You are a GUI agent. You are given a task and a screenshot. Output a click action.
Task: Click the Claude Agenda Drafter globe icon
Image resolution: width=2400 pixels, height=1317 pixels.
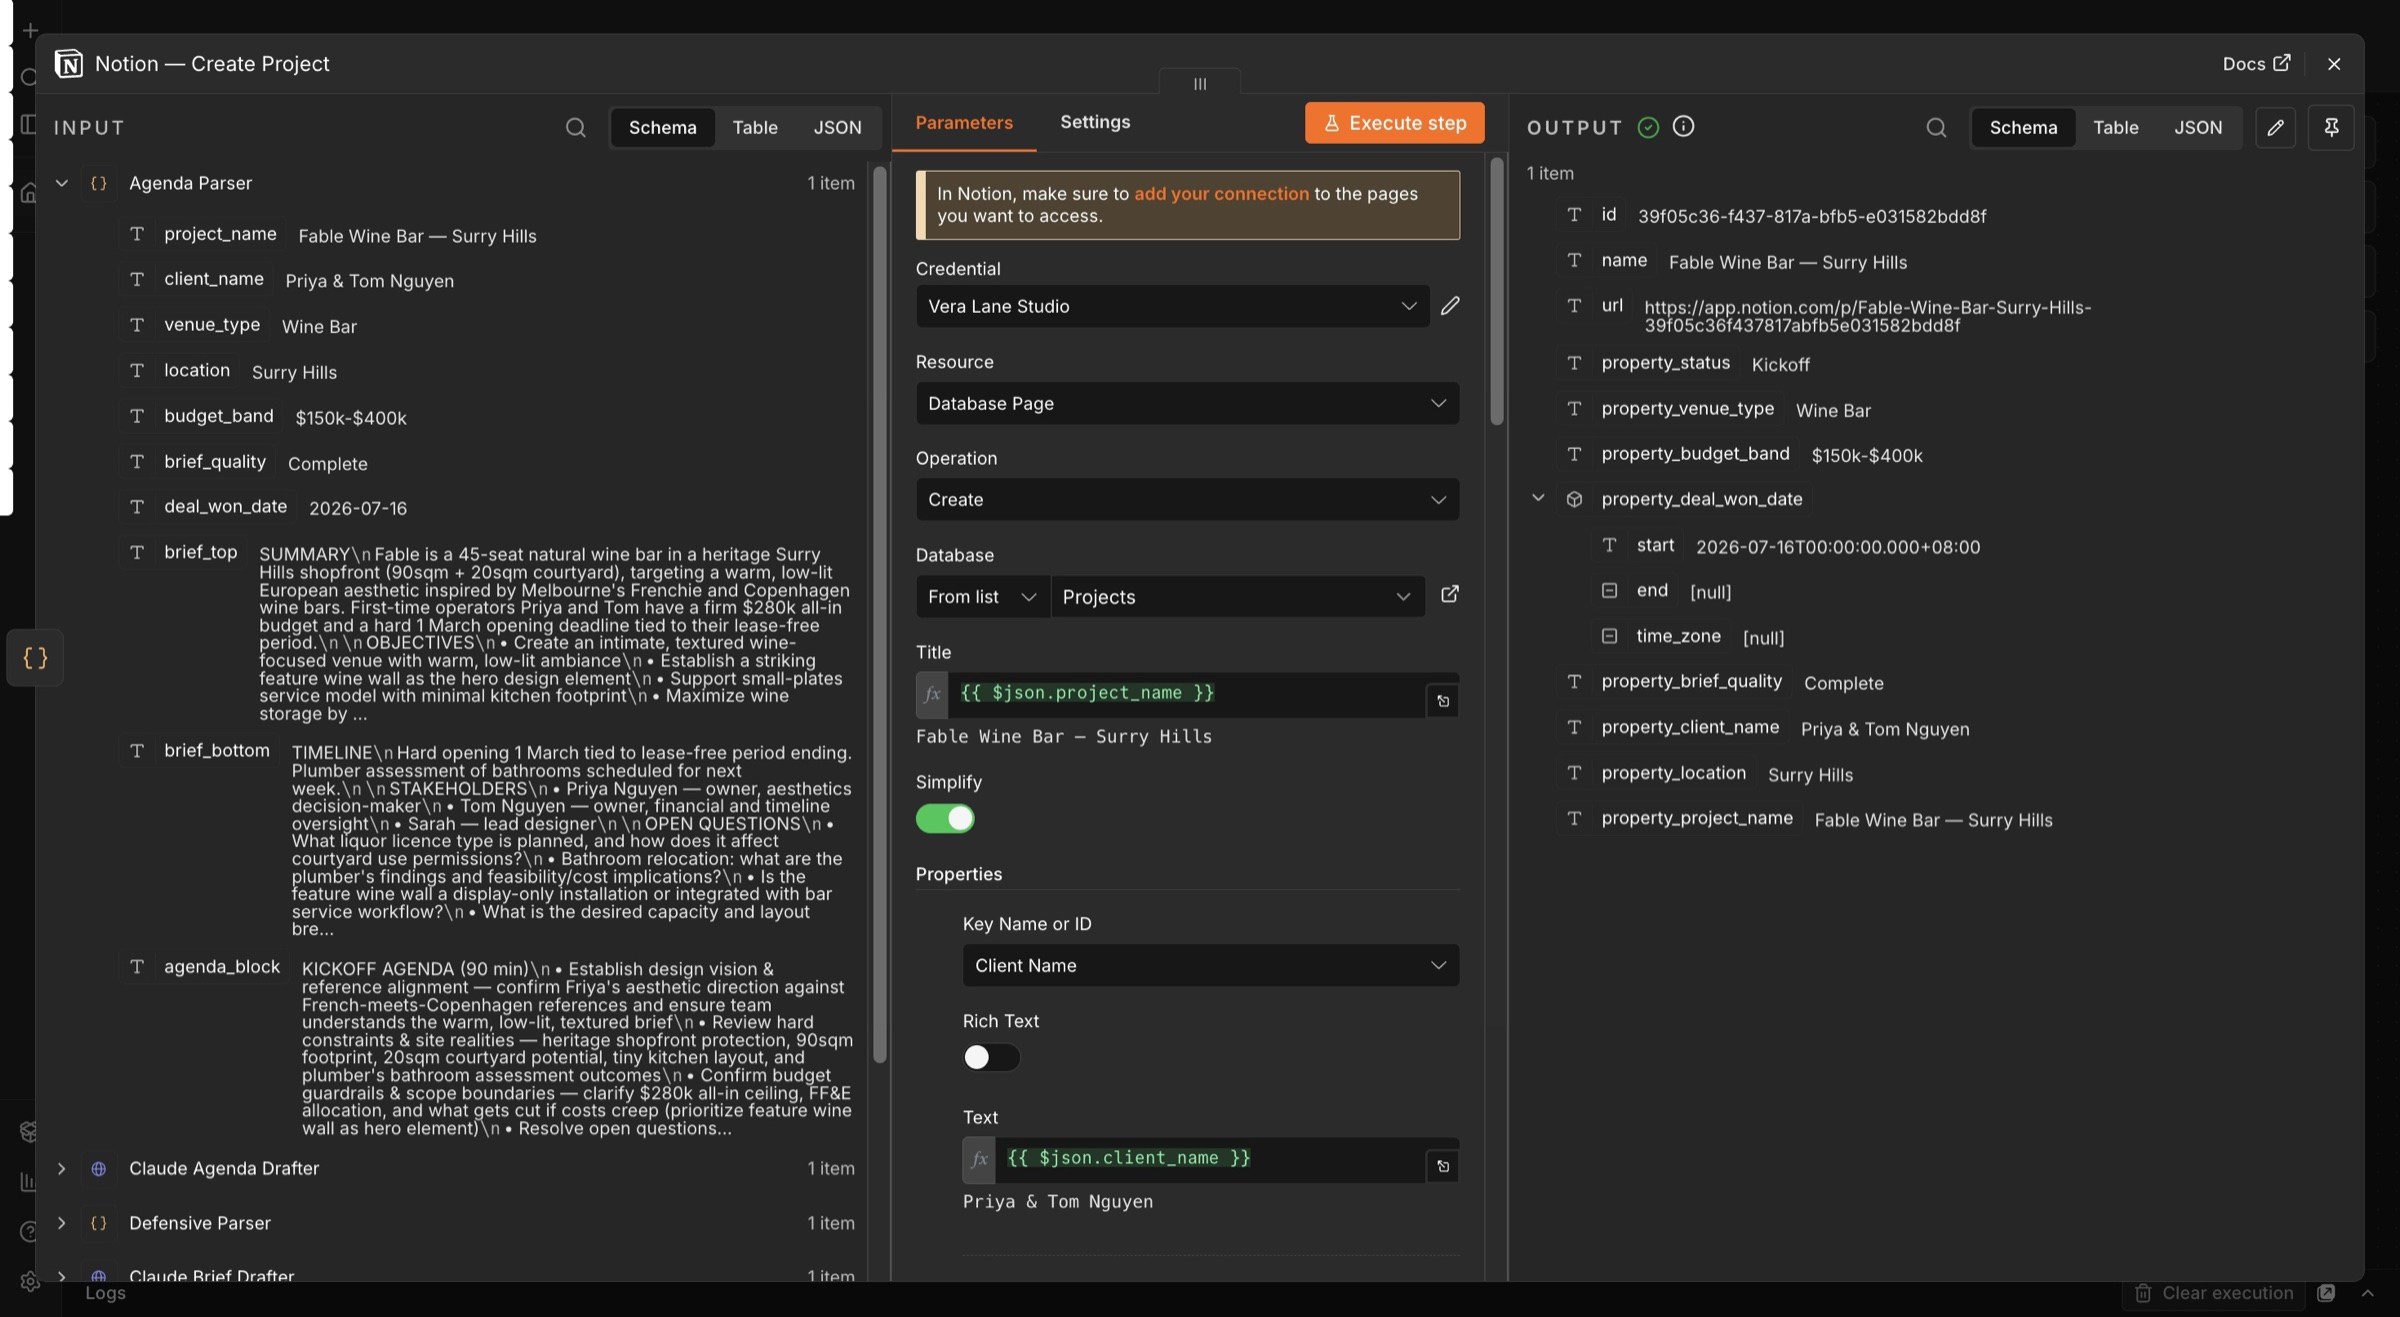click(x=98, y=1168)
